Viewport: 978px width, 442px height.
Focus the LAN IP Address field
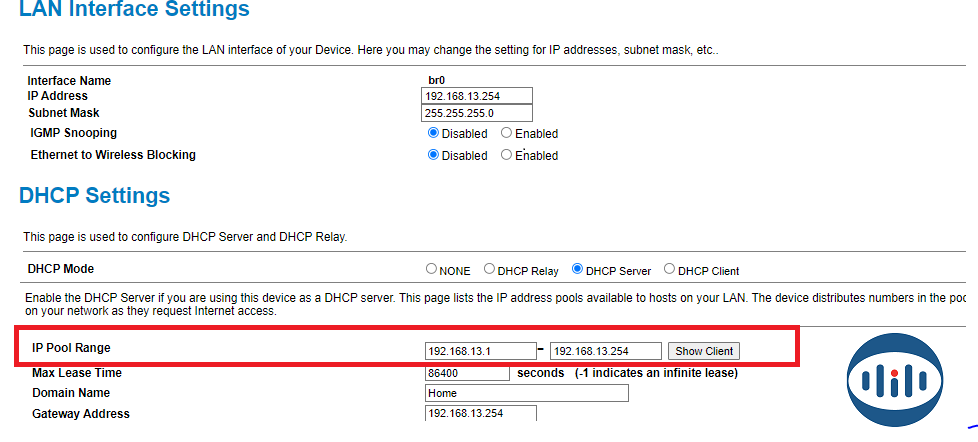tap(477, 96)
